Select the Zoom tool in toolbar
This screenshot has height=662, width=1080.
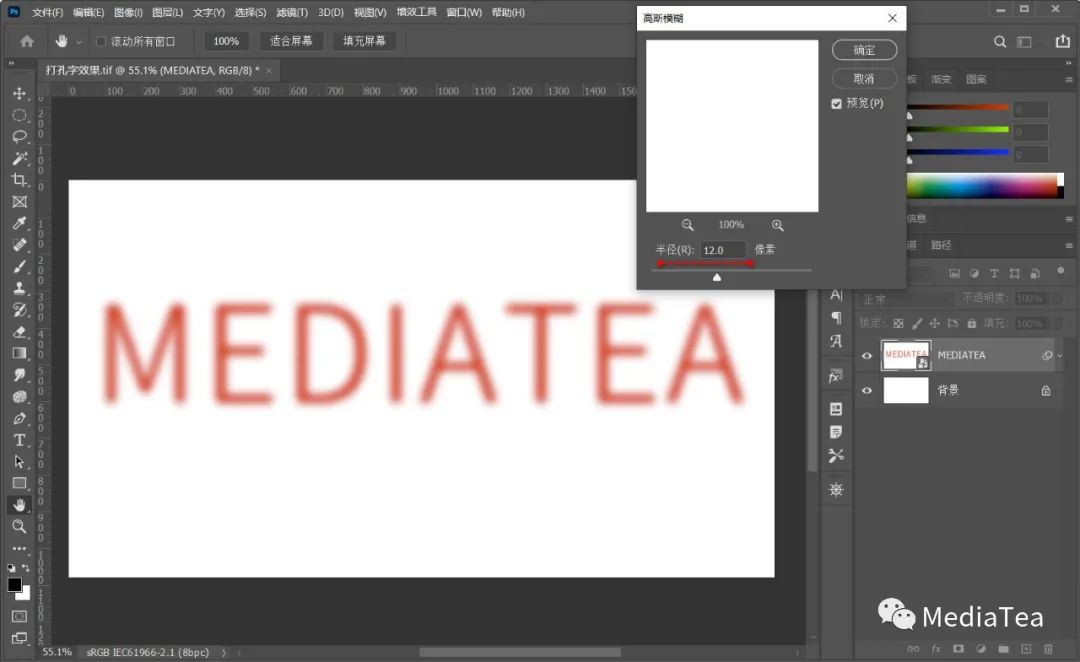pos(19,527)
